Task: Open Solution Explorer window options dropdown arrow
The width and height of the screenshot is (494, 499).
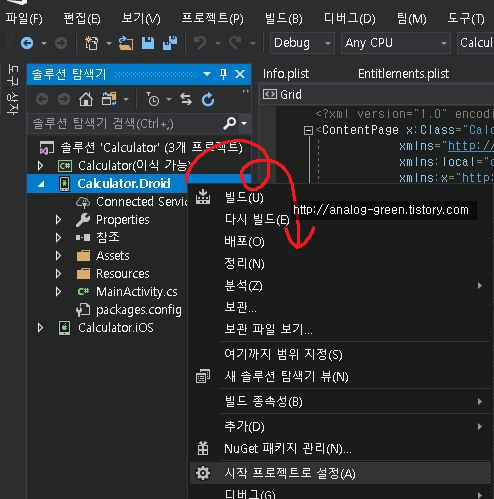Action: (207, 74)
